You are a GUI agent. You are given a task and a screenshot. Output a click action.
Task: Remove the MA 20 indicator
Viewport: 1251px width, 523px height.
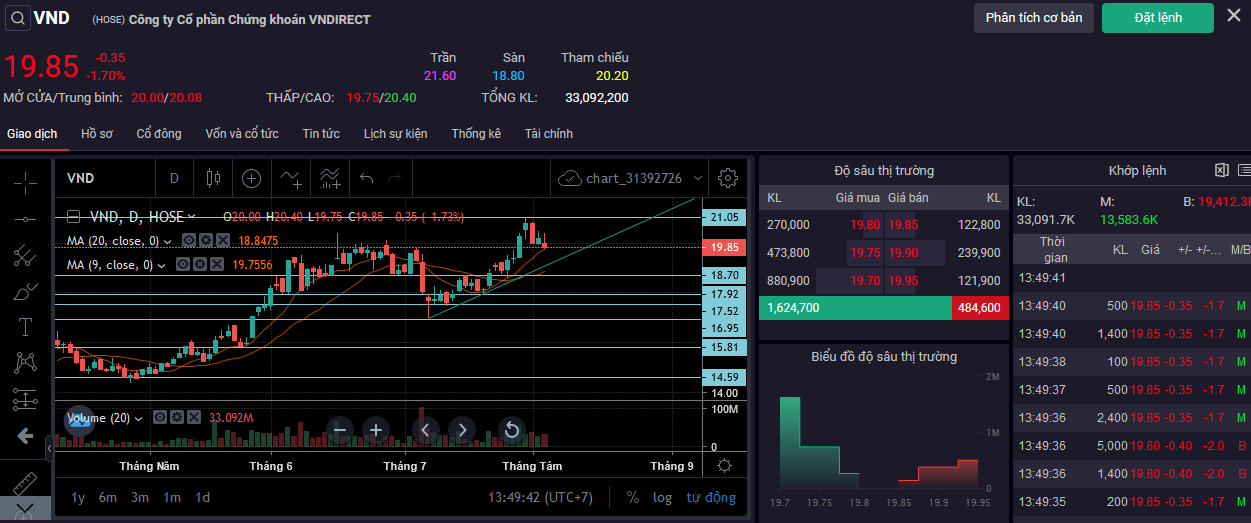click(222, 241)
